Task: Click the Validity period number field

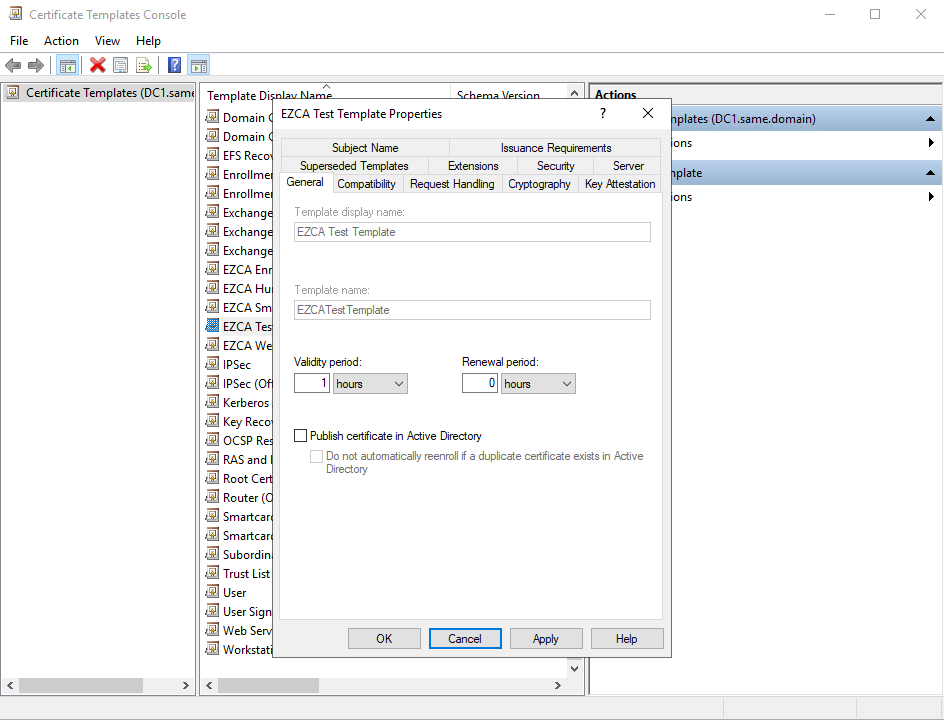Action: tap(312, 384)
